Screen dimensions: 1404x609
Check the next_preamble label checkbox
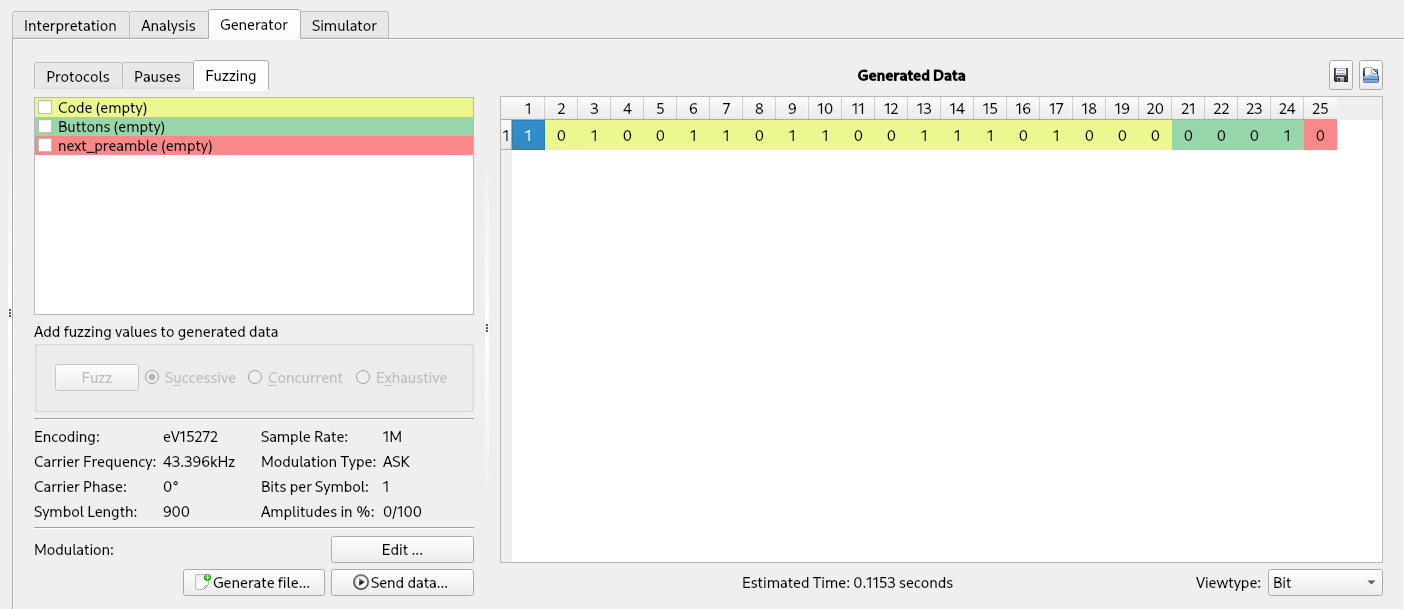pyautogui.click(x=45, y=146)
